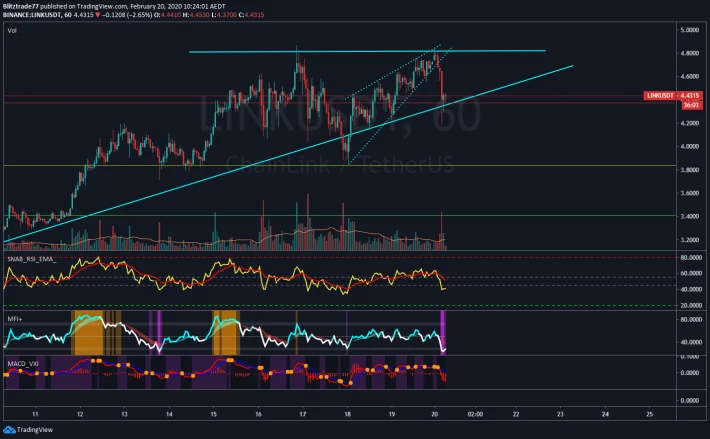Viewport: 710px width, 439px height.
Task: Click date 23 on the time axis
Action: [x=561, y=414]
